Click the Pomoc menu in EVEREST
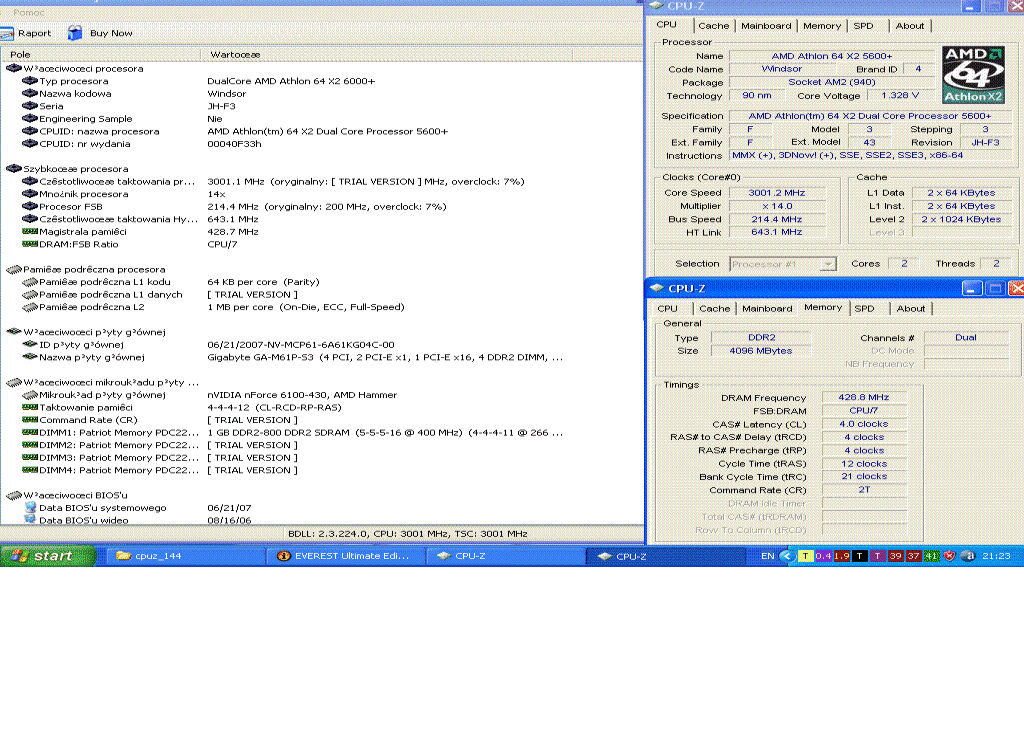The width and height of the screenshot is (1024, 756). pyautogui.click(x=29, y=12)
